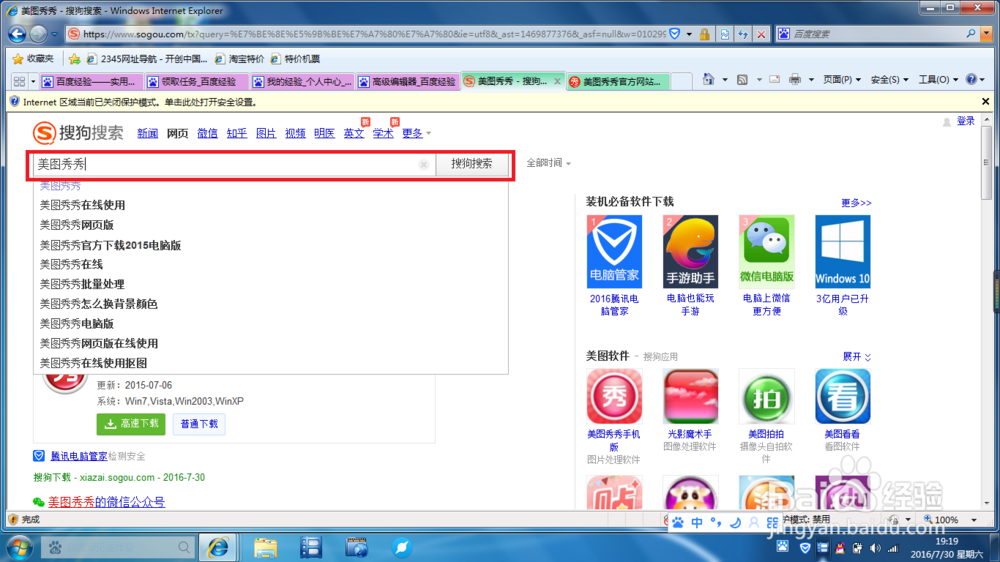This screenshot has width=1000, height=562.
Task: Click the Favorites star icon (收藏夹)
Action: pyautogui.click(x=18, y=59)
